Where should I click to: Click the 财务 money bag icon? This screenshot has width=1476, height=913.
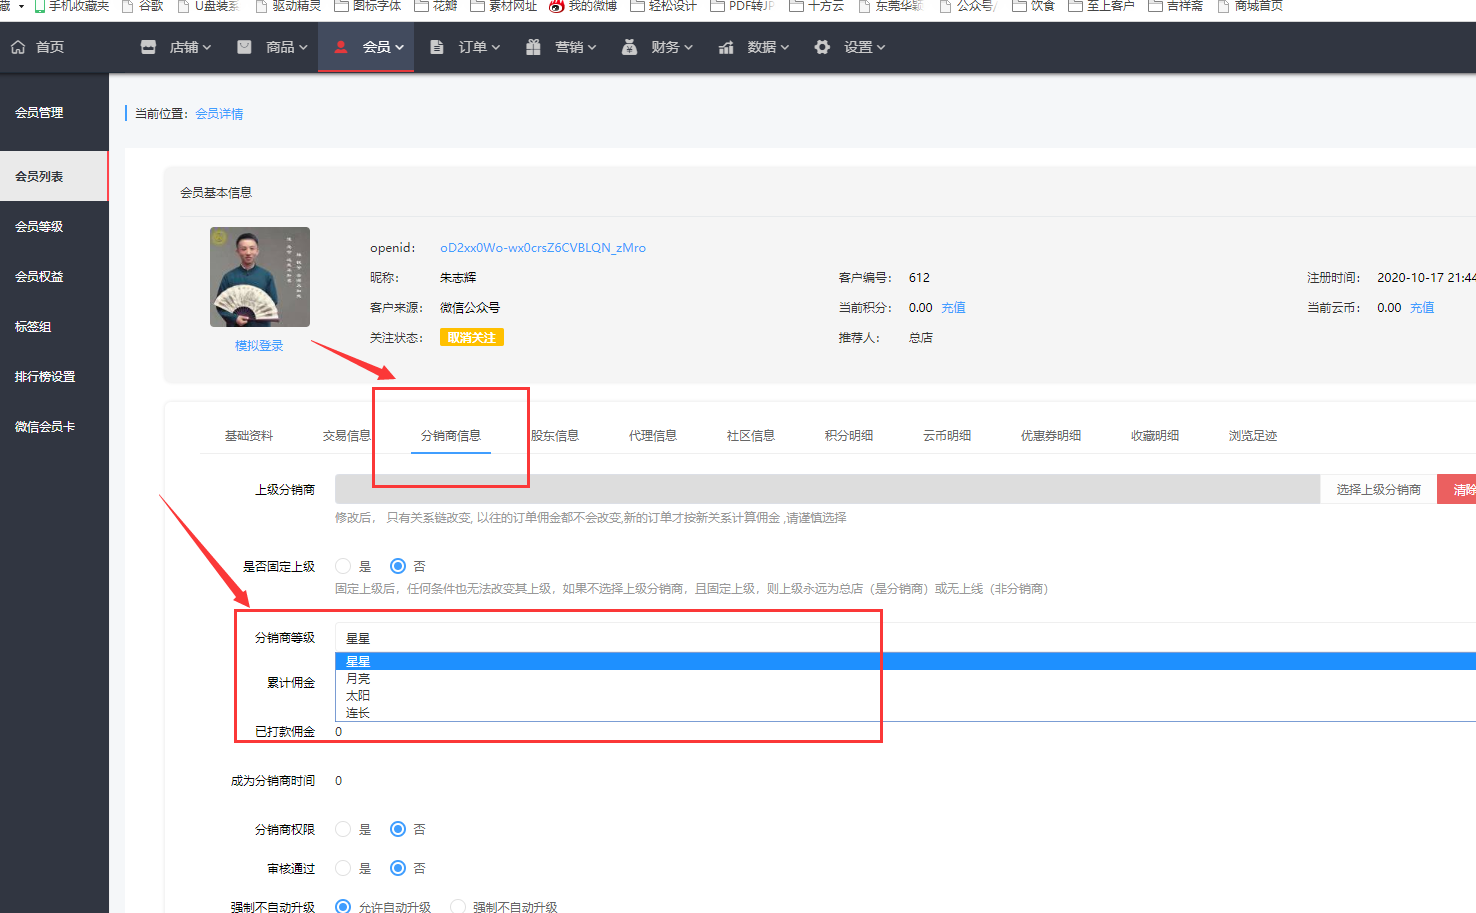tap(629, 47)
